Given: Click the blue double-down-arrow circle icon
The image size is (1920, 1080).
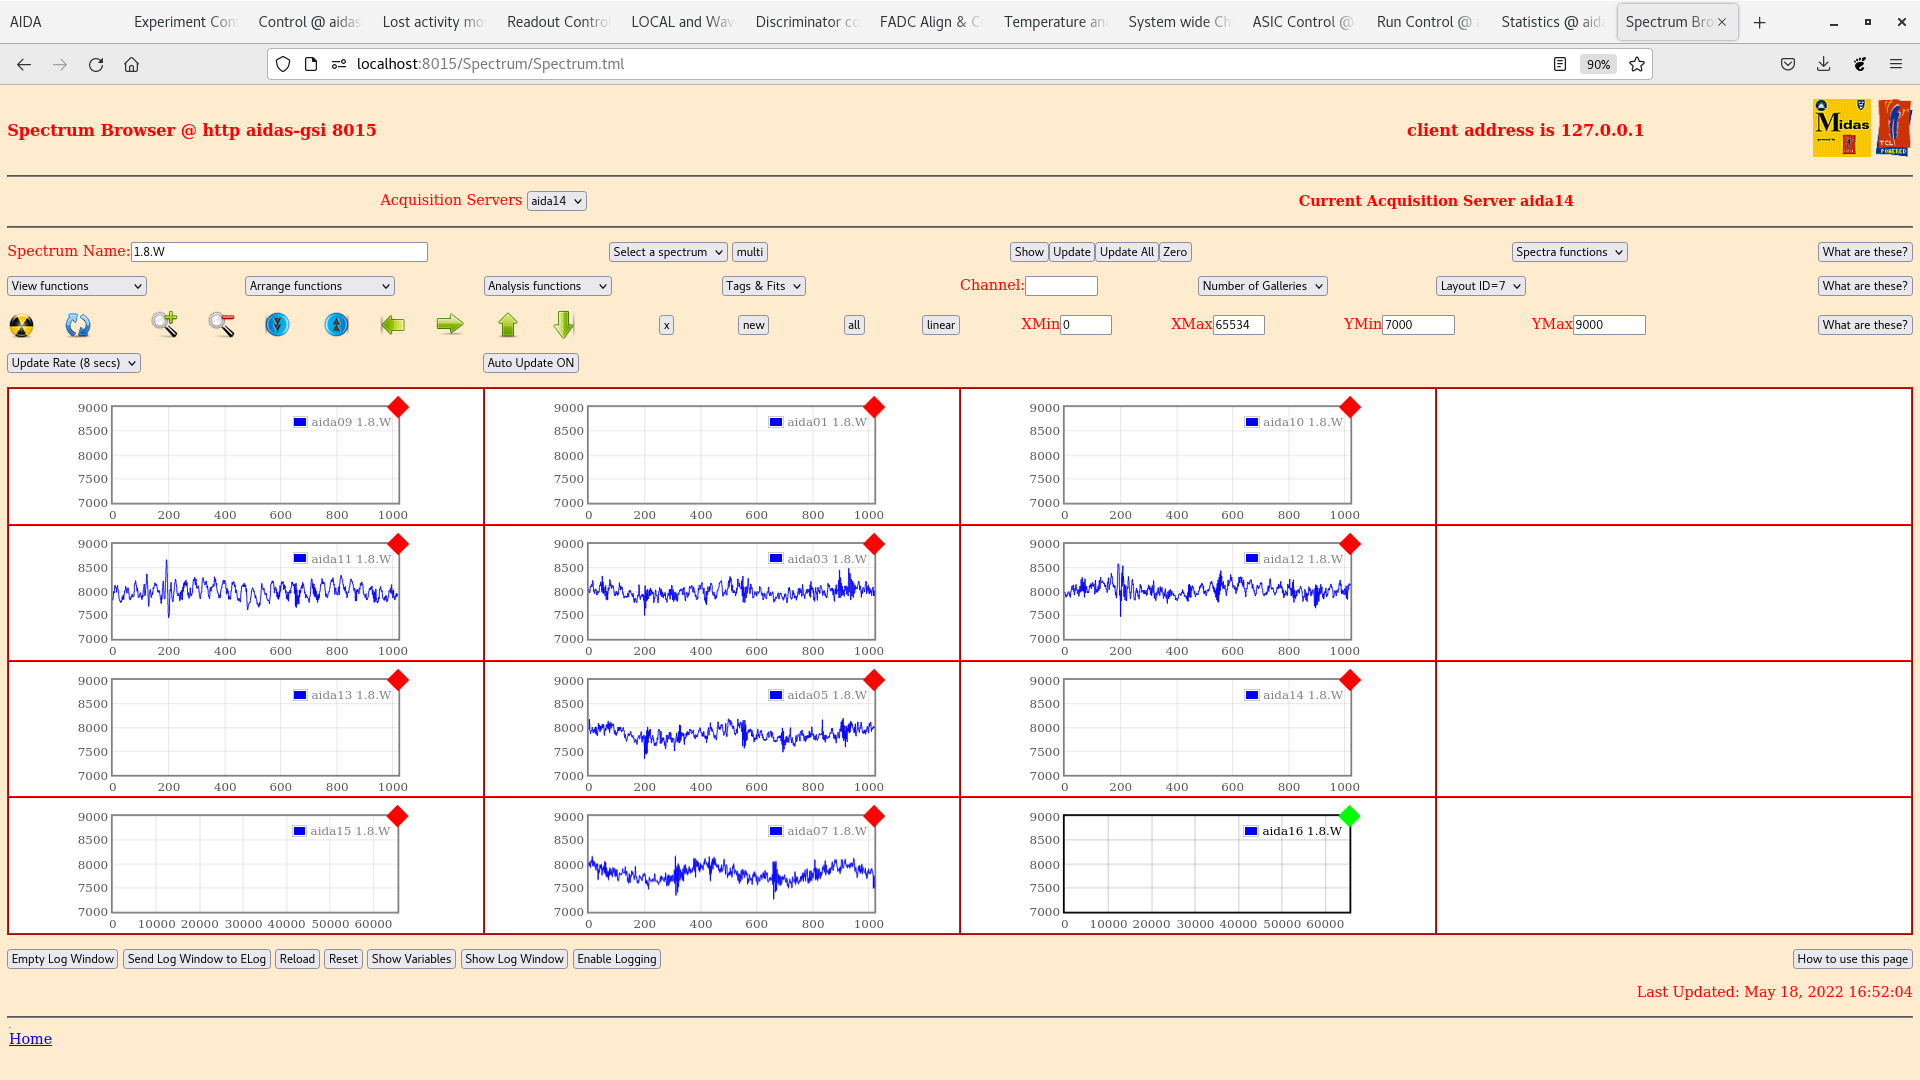Looking at the screenshot, I should 277,324.
